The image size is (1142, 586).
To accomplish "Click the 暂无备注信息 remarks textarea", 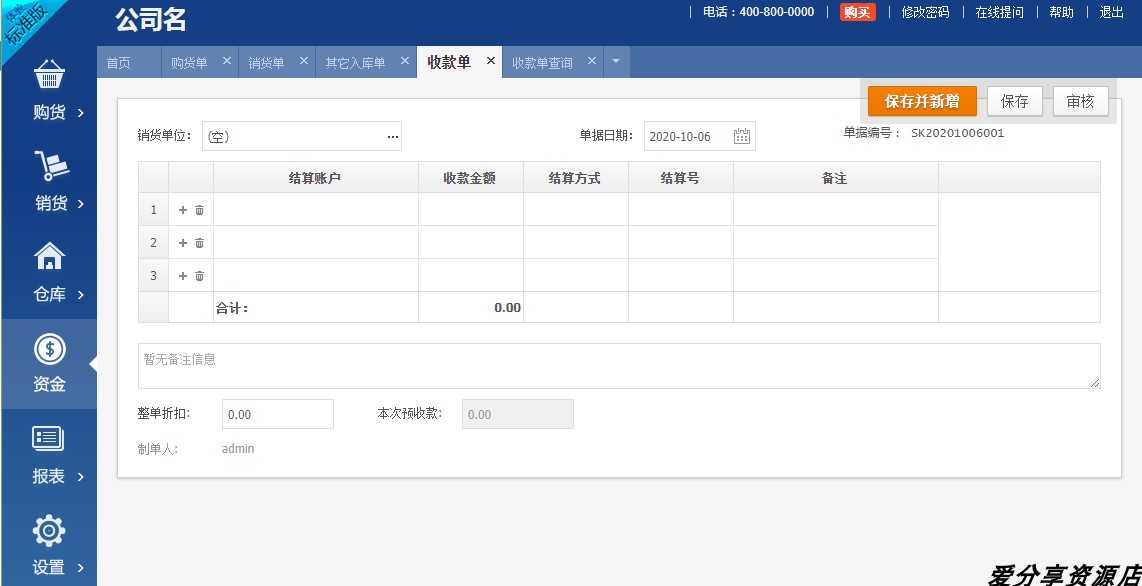I will [619, 366].
